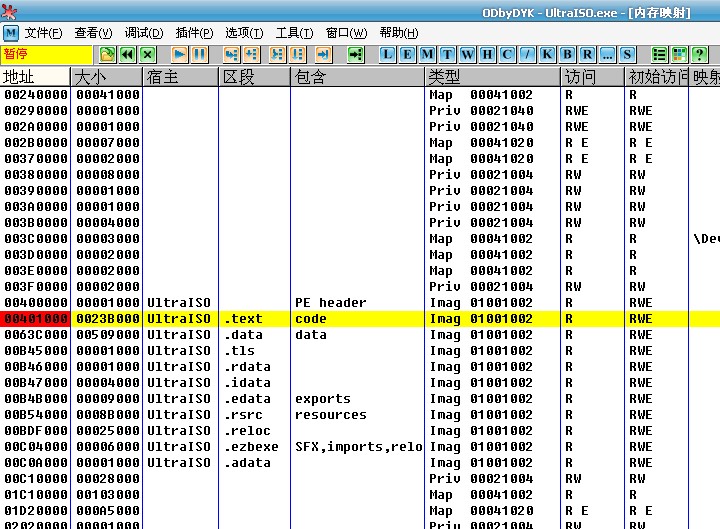Image resolution: width=720 pixels, height=529 pixels.
Task: Click the colored grid appearance icon
Action: pos(679,55)
